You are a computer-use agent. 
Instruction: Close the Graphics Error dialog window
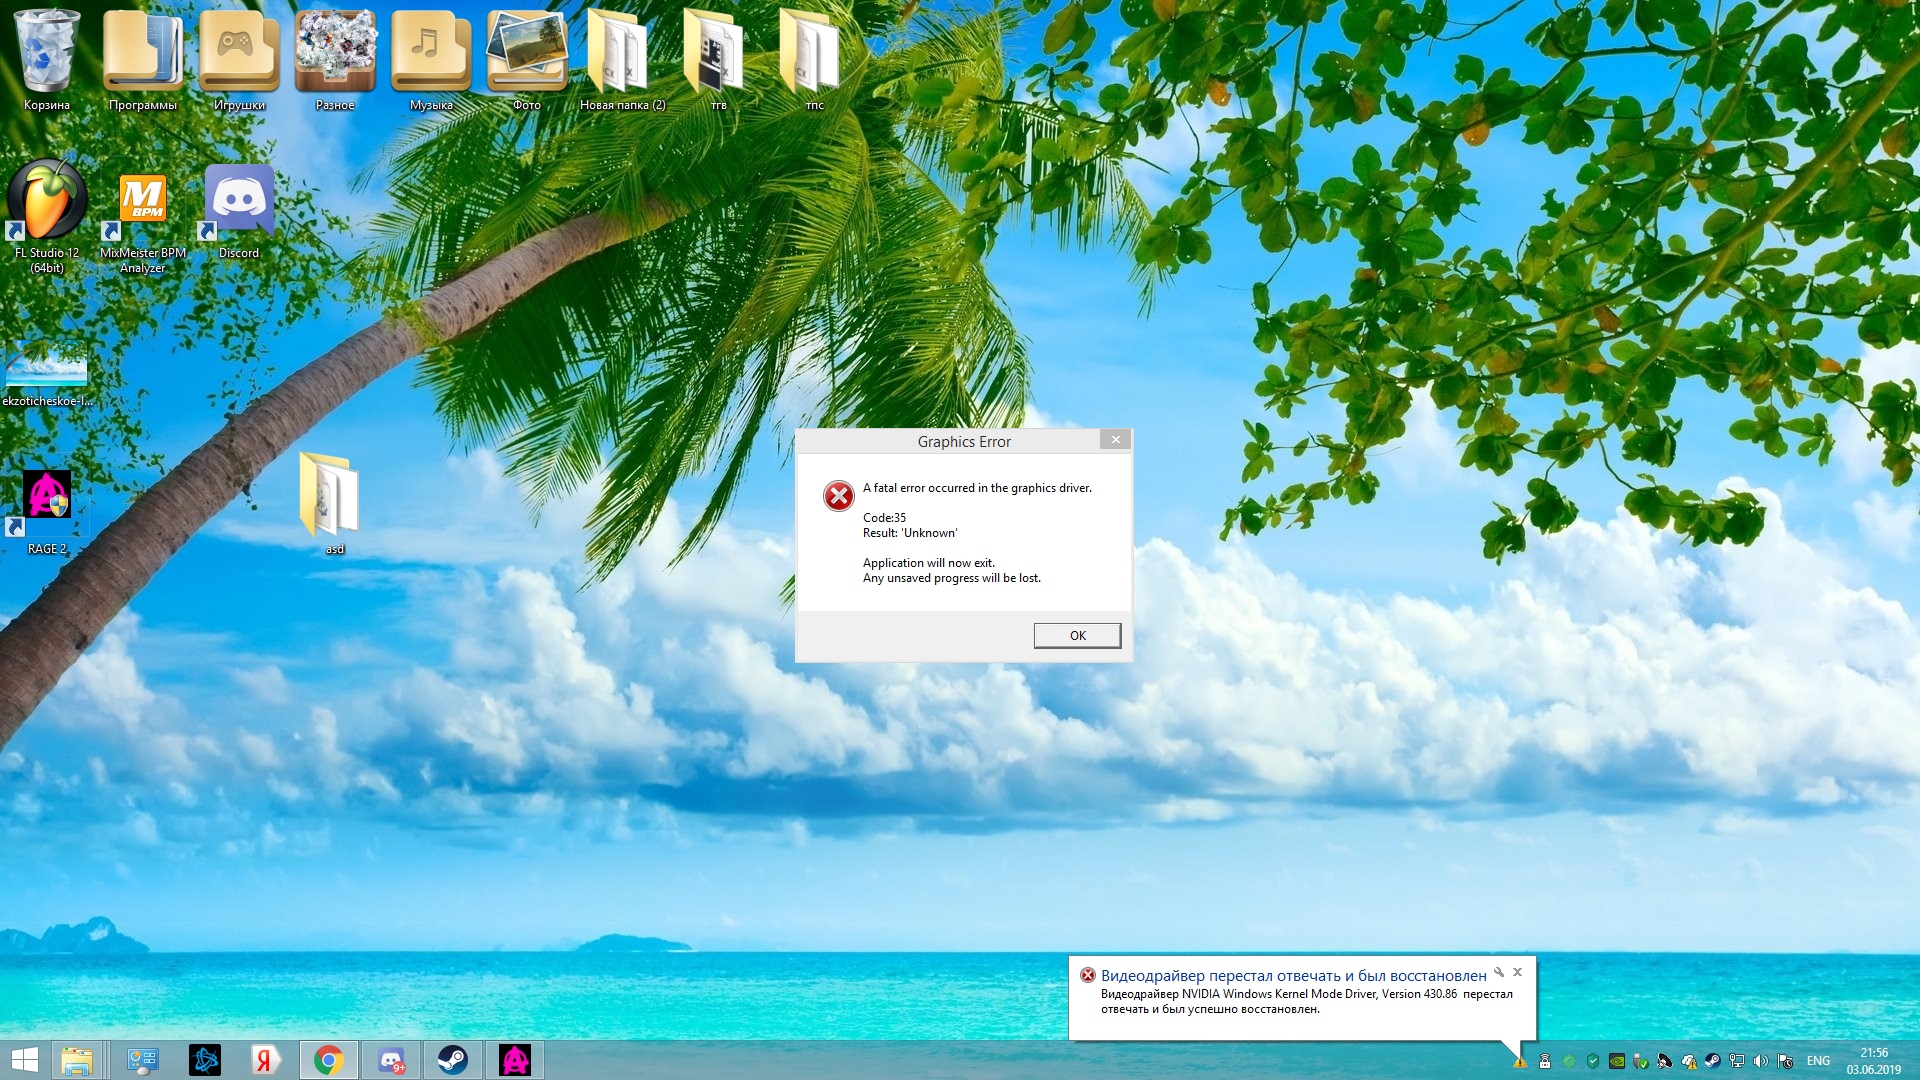(1116, 440)
